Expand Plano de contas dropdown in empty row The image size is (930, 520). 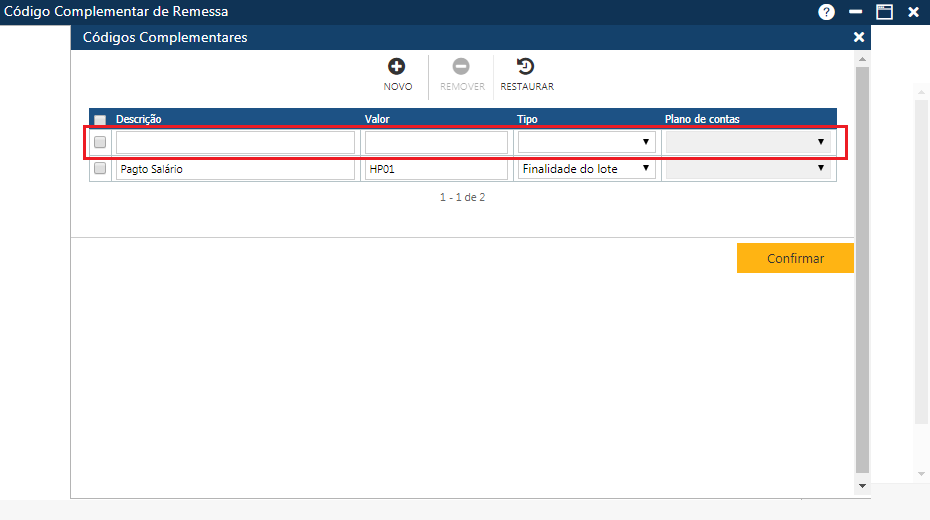pos(748,142)
